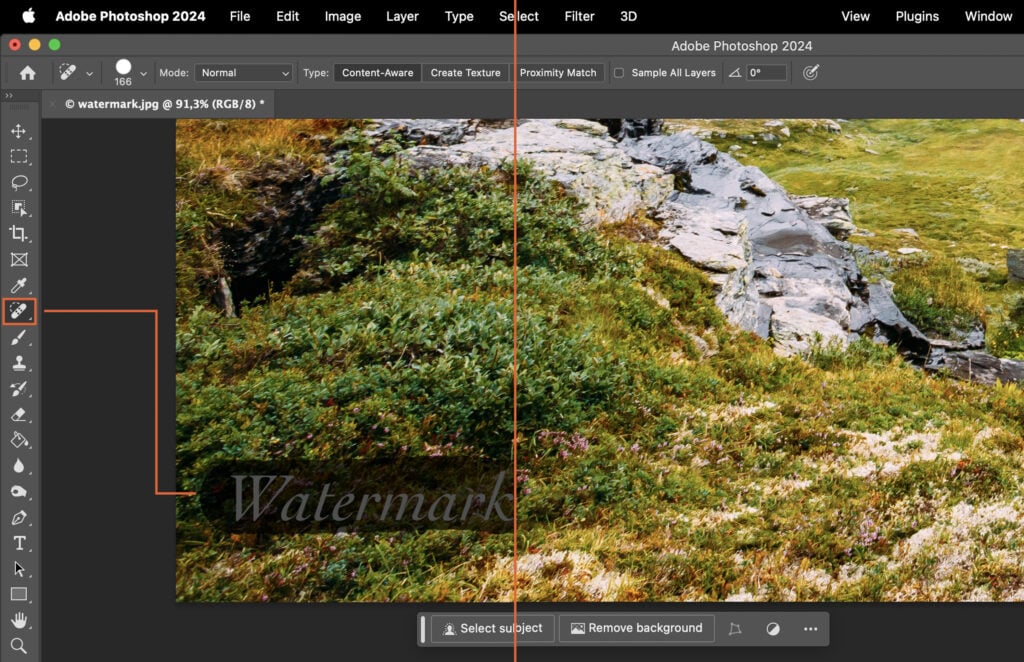Enable Sample All Layers
This screenshot has width=1024, height=662.
click(620, 72)
